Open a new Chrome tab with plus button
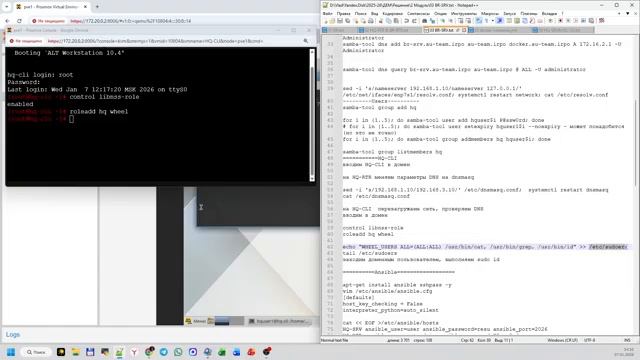 tap(97, 7)
